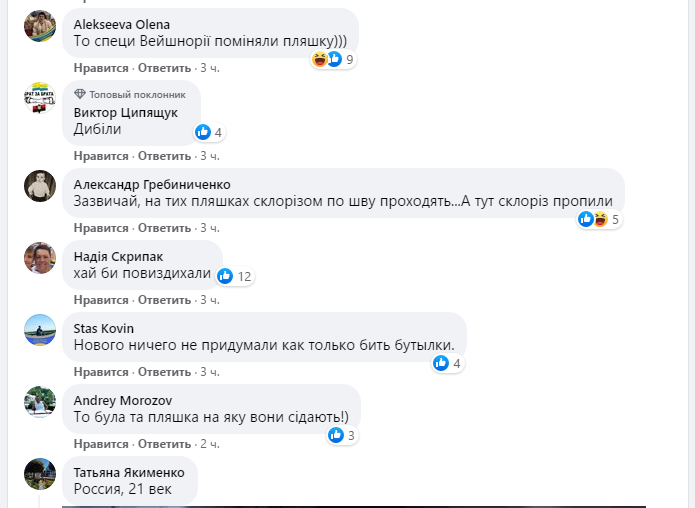Open reactions on Александр Гребиниченко's comment

(x=600, y=219)
